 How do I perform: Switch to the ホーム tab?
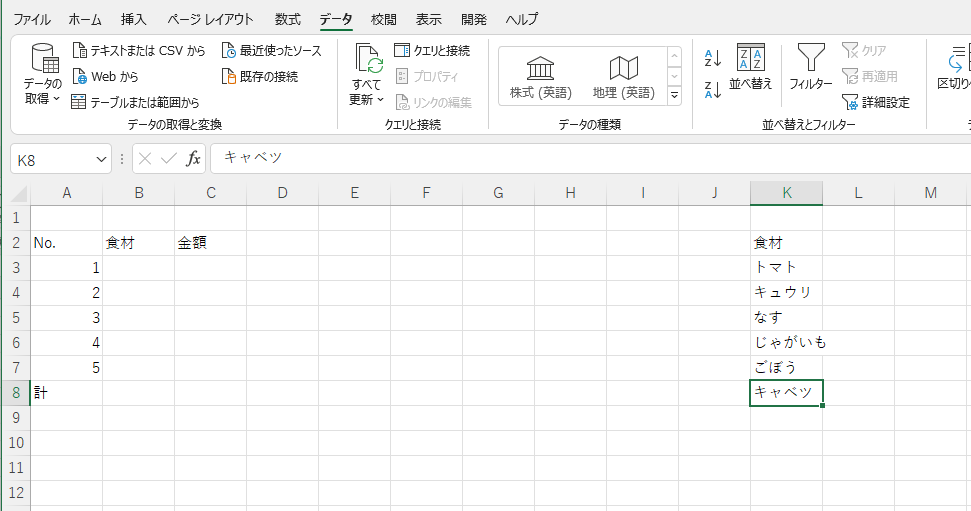click(x=85, y=19)
